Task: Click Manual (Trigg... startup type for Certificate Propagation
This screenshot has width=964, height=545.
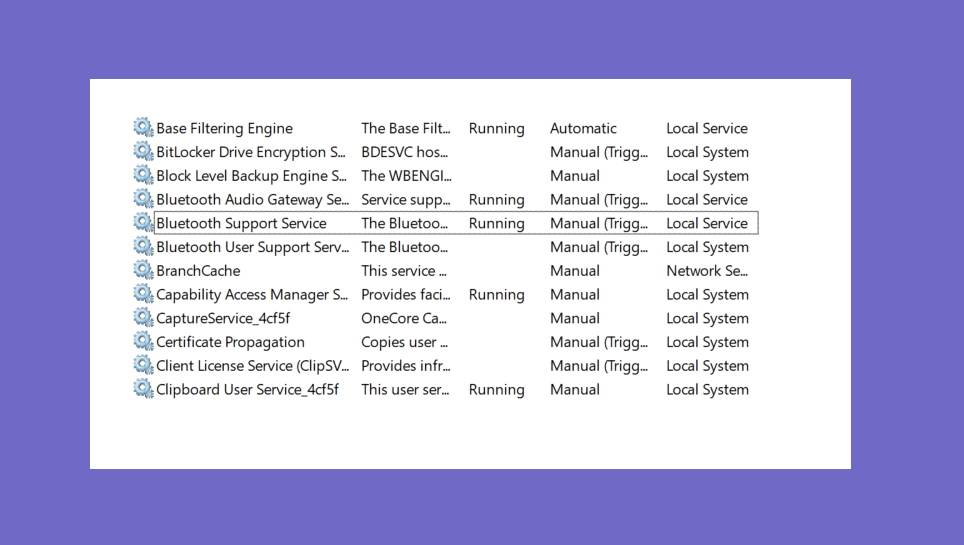Action: click(x=599, y=342)
